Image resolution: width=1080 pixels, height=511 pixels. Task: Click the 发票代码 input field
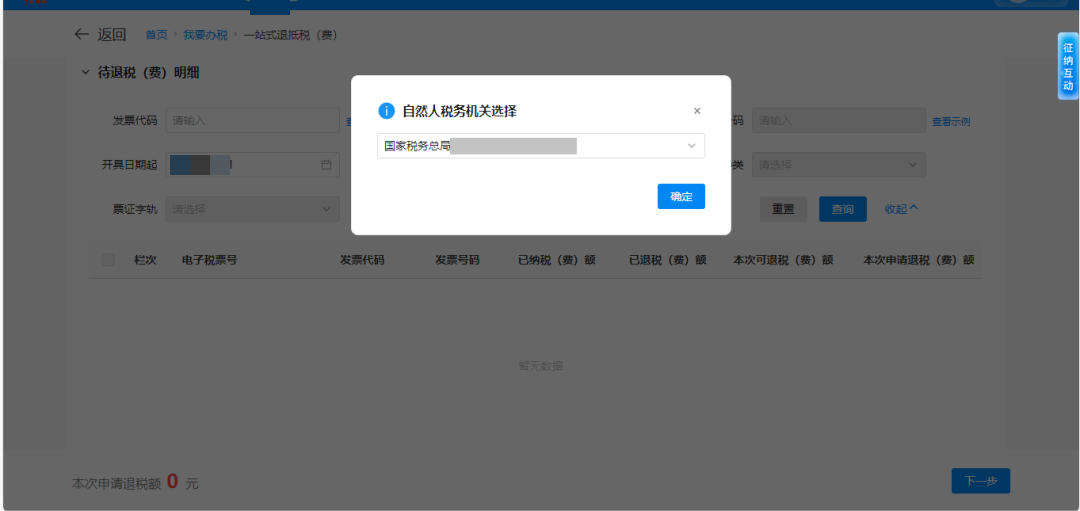click(253, 121)
